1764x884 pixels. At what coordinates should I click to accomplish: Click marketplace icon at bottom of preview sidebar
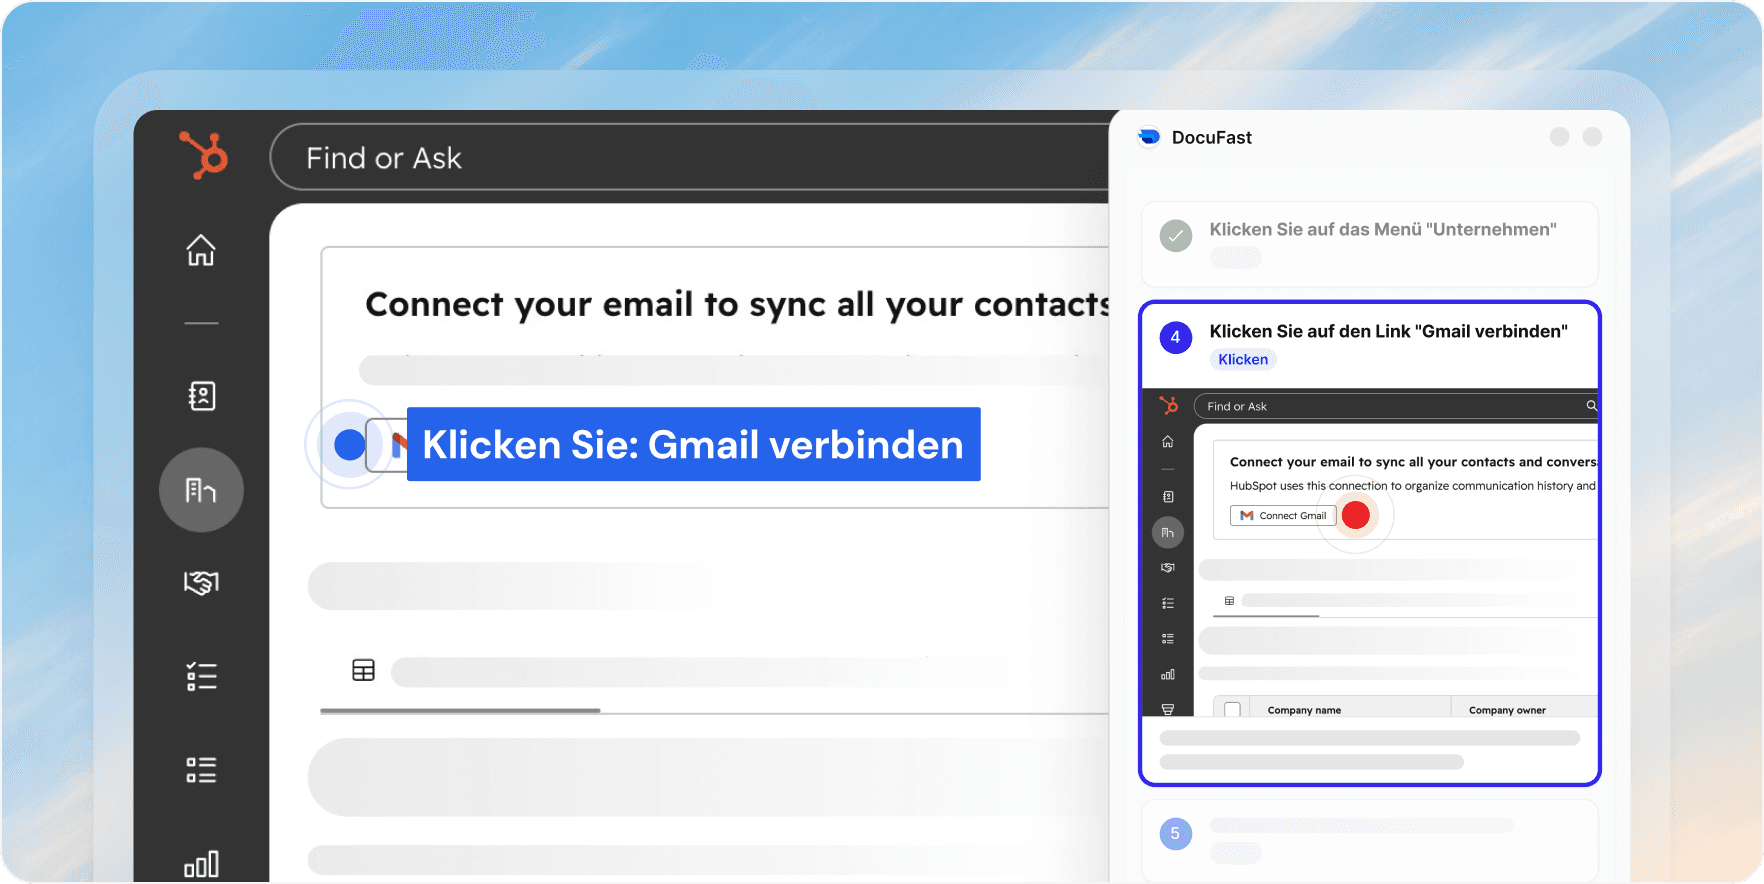(x=1167, y=709)
